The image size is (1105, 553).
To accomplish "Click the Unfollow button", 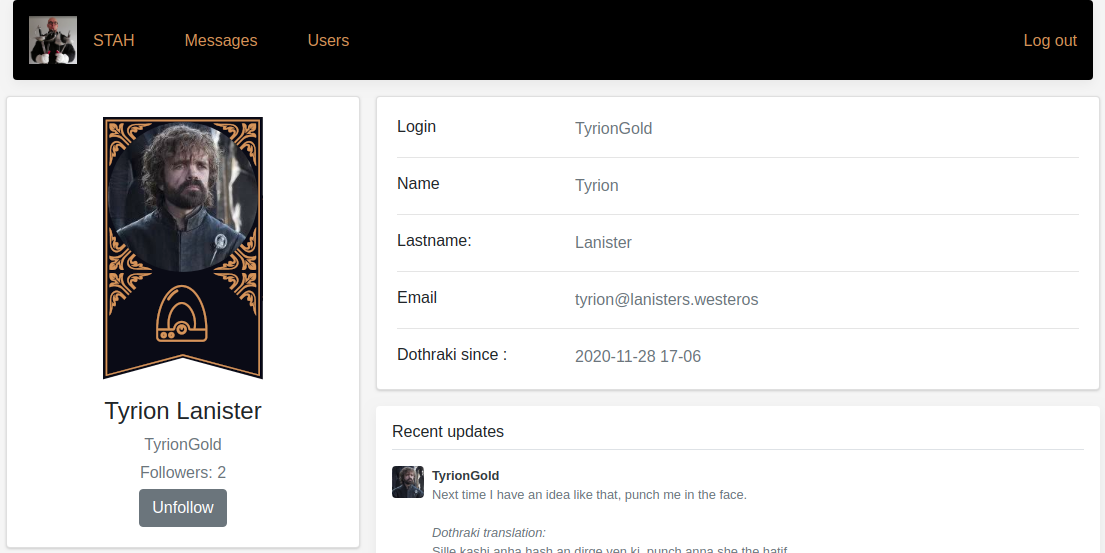I will (x=183, y=507).
